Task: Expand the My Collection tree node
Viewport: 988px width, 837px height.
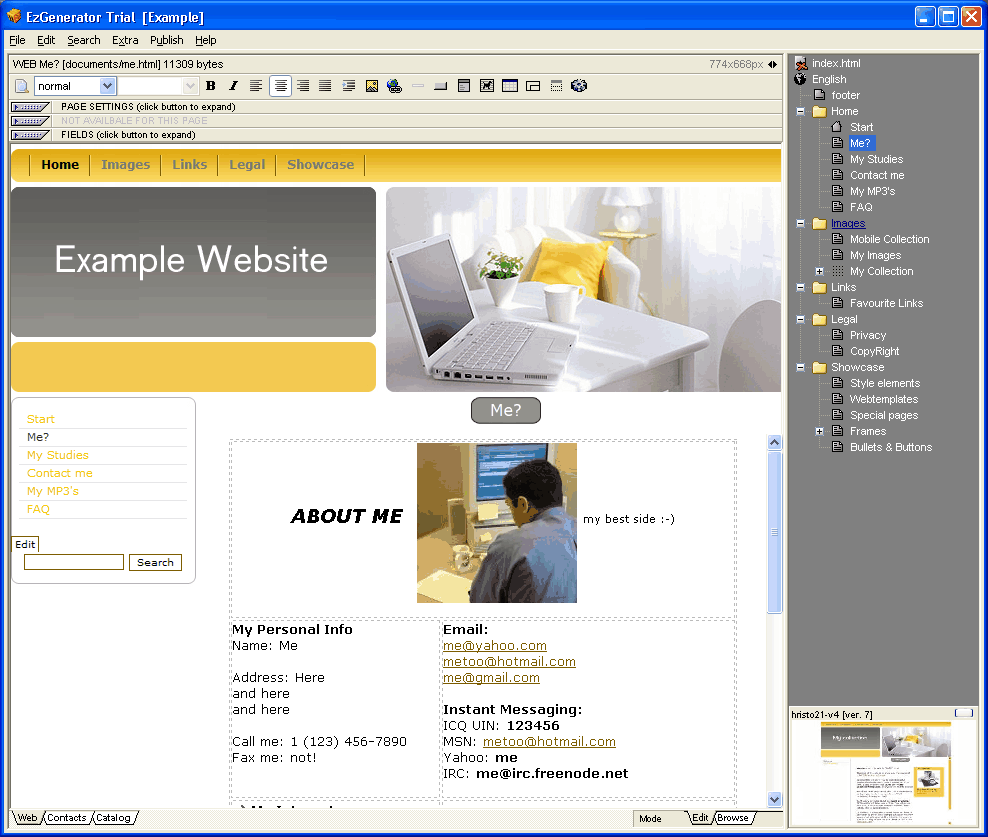Action: (x=820, y=271)
